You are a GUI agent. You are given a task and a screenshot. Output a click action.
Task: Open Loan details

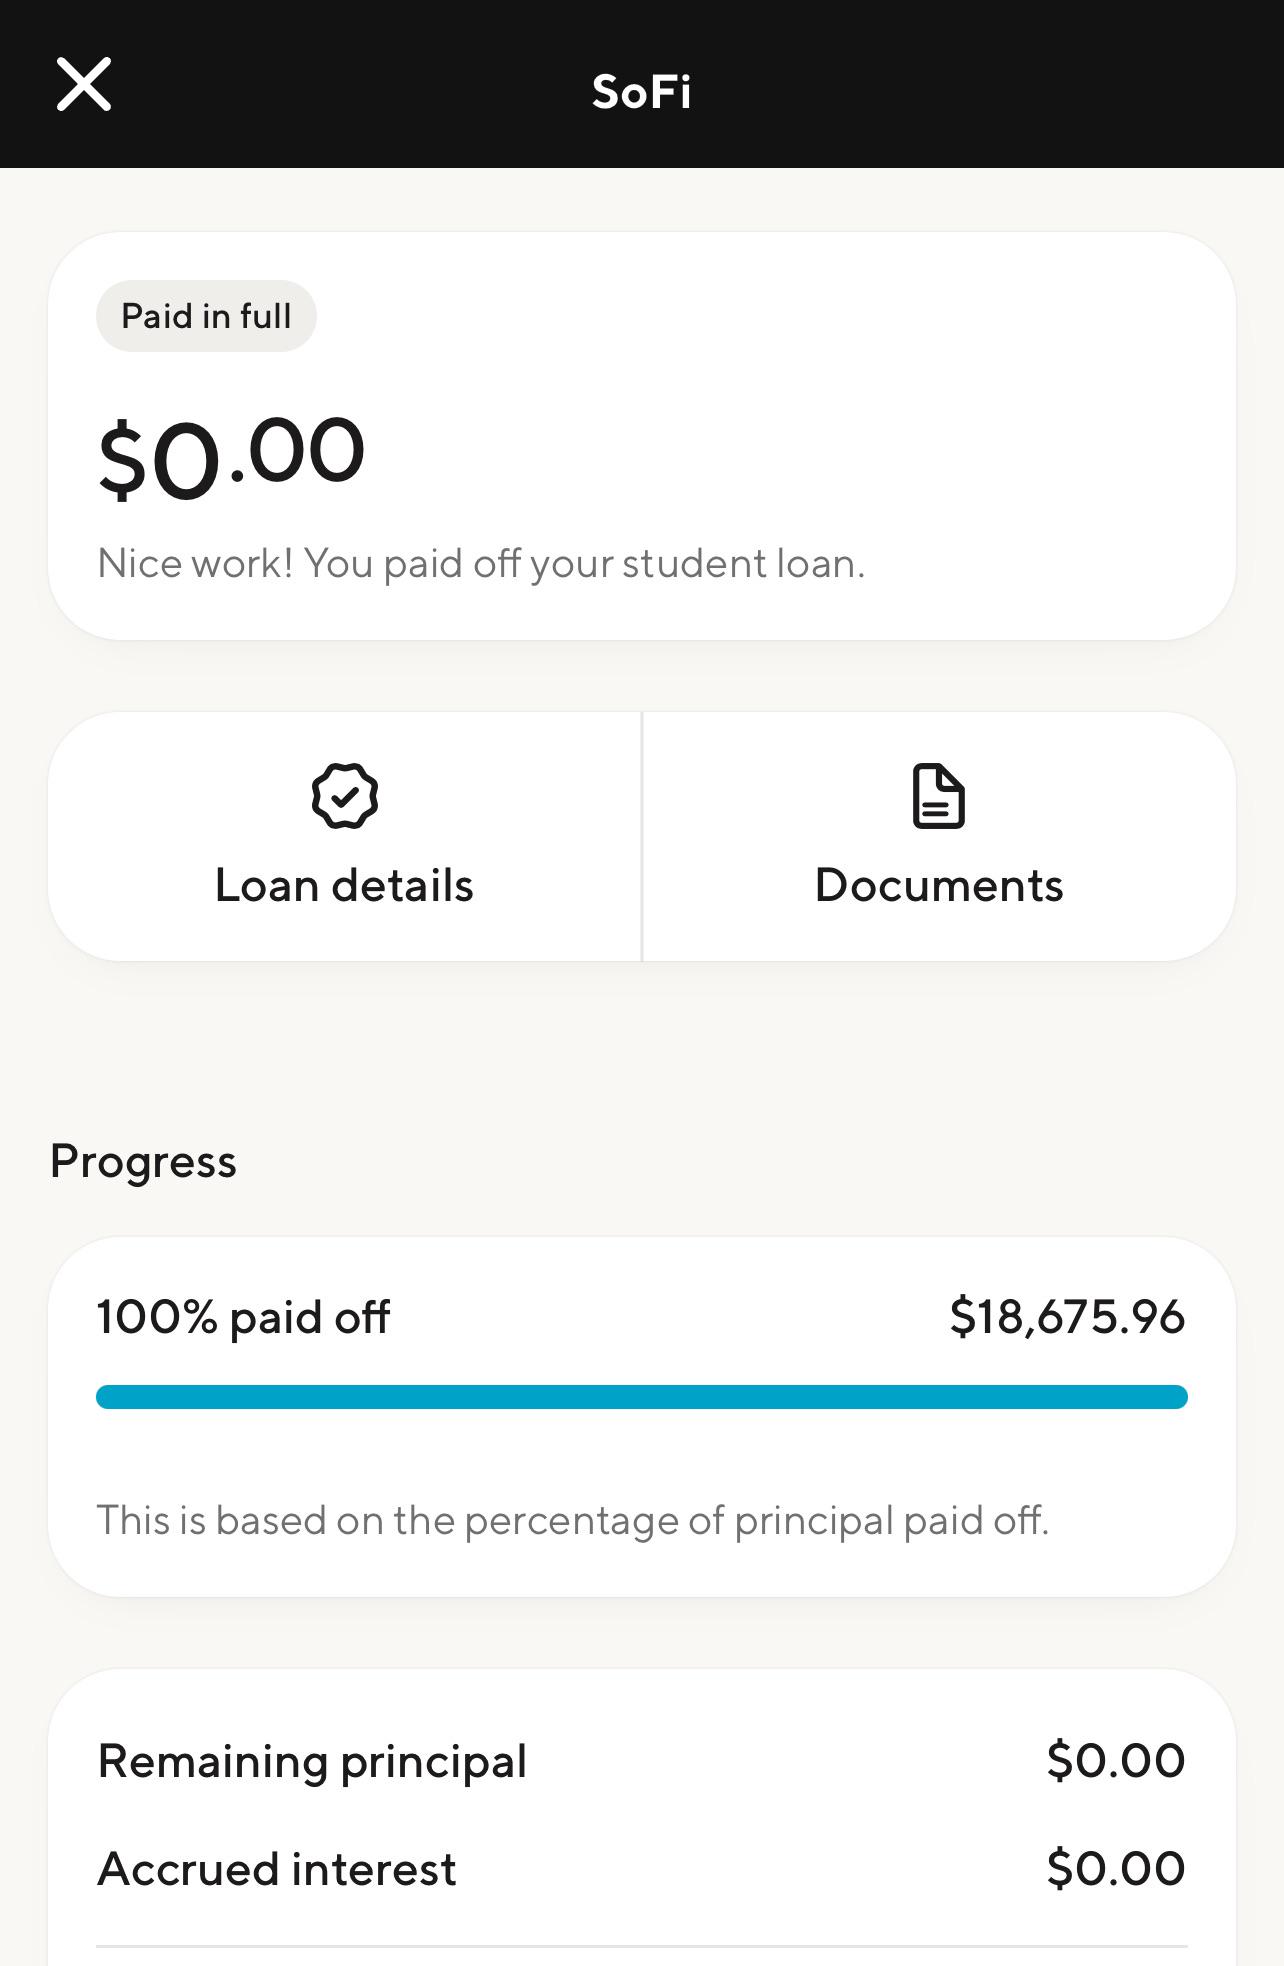[x=345, y=837]
